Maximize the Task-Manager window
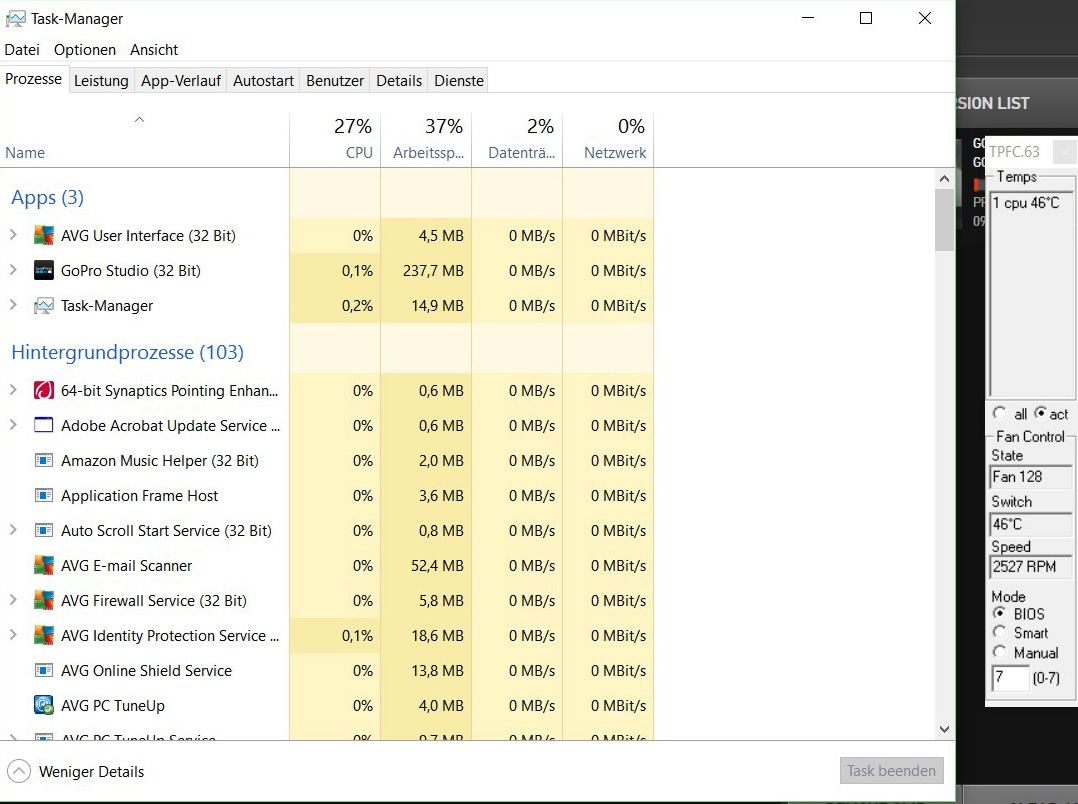Screen dimensions: 1078x804 click(866, 19)
